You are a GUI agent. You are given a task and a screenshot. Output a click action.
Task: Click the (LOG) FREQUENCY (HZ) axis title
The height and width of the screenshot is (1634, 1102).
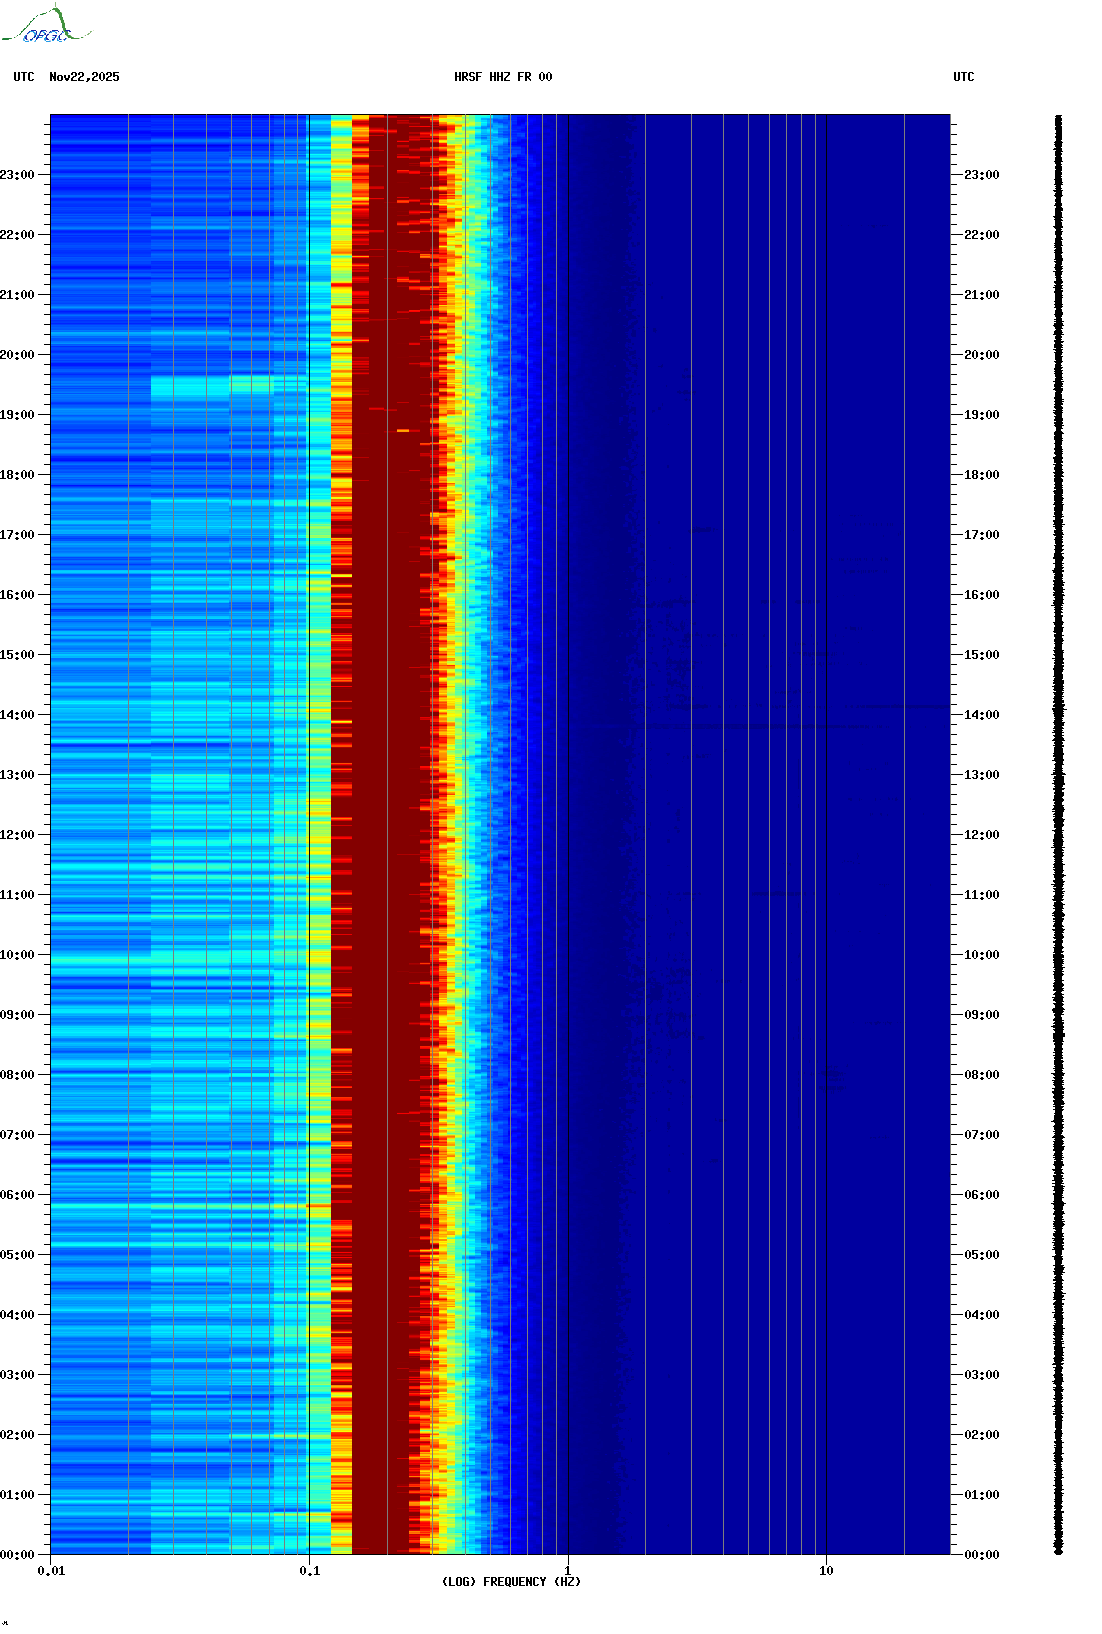pos(511,1582)
